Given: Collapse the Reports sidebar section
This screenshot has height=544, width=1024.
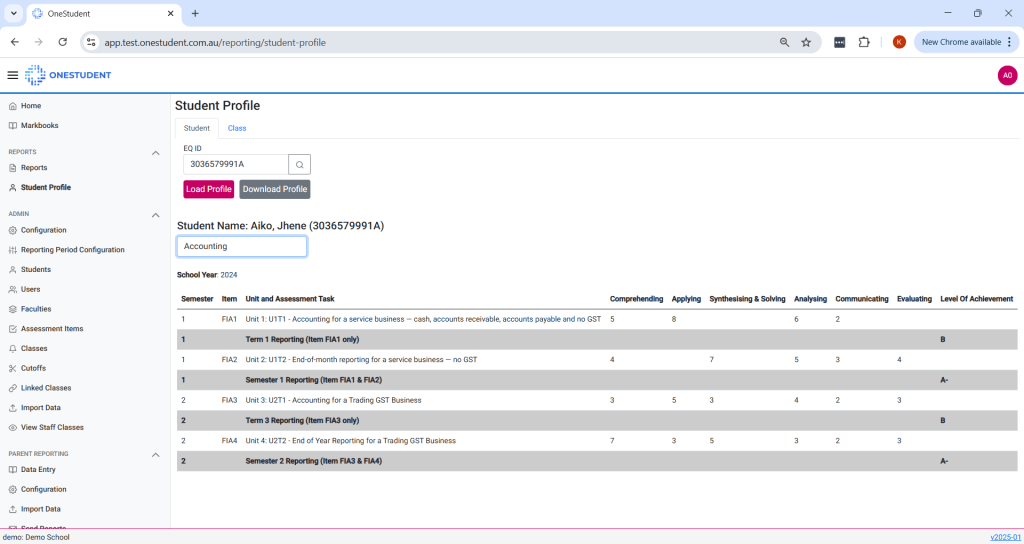Looking at the screenshot, I should 155,153.
